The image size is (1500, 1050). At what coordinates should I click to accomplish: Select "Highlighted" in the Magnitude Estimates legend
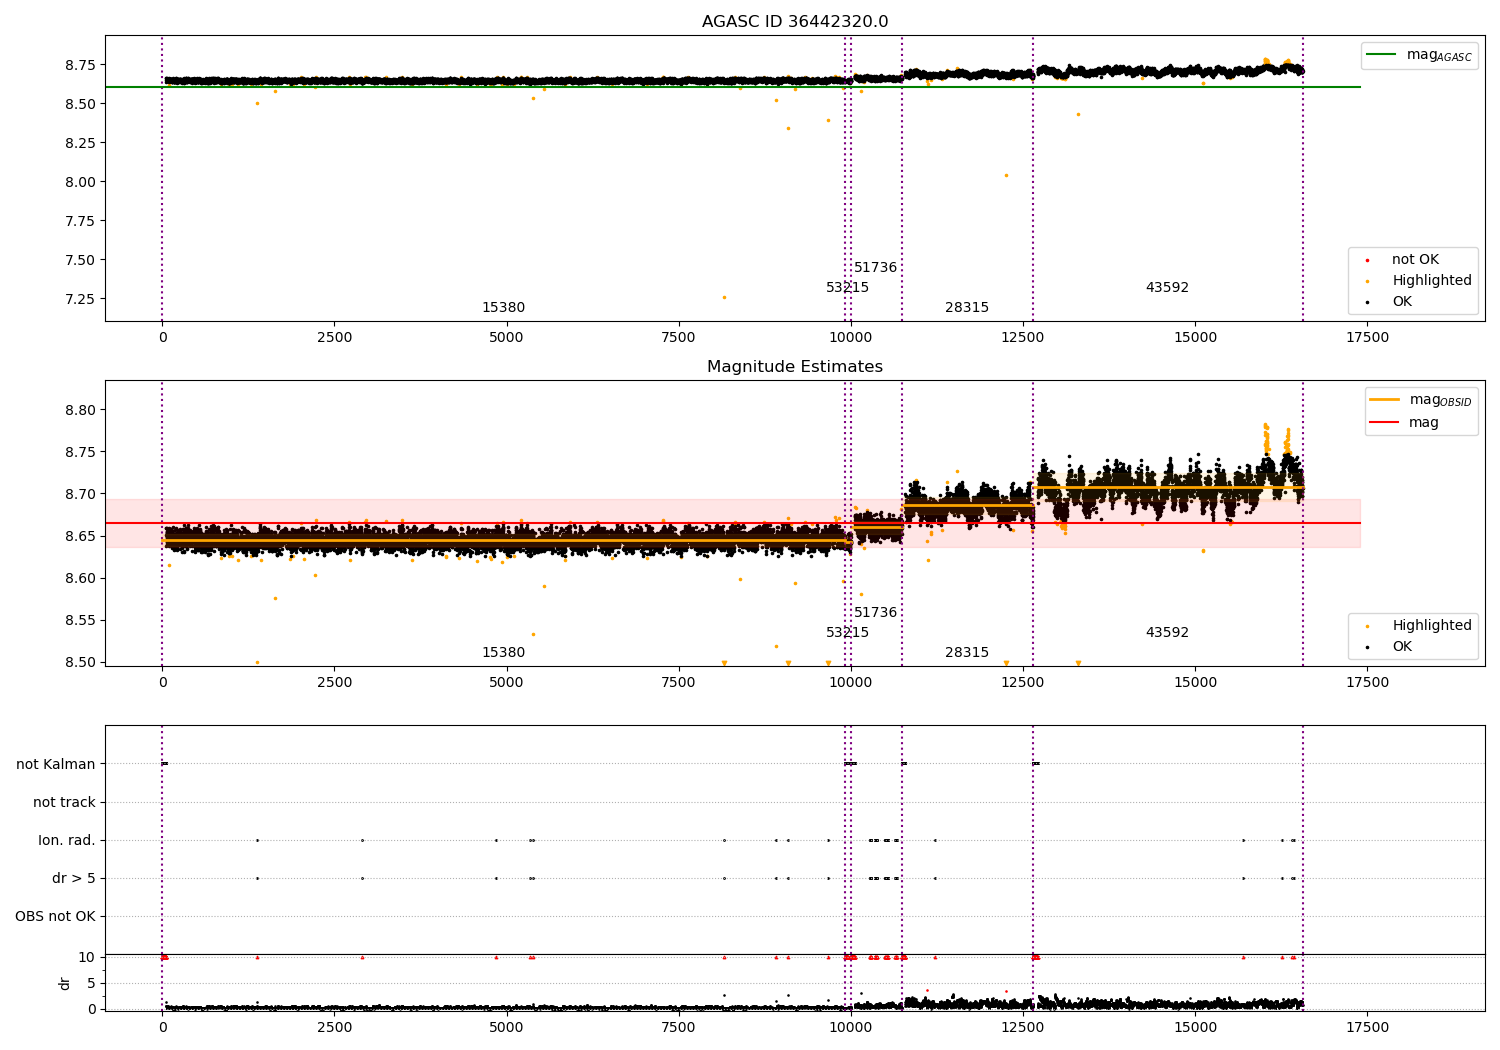click(x=1432, y=626)
